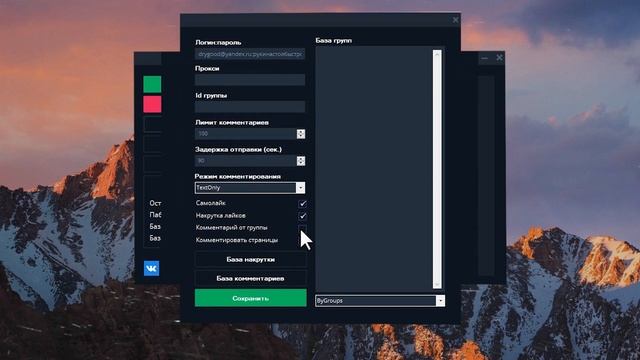
Task: Click the Комментировать страницы label
Action: click(x=237, y=240)
